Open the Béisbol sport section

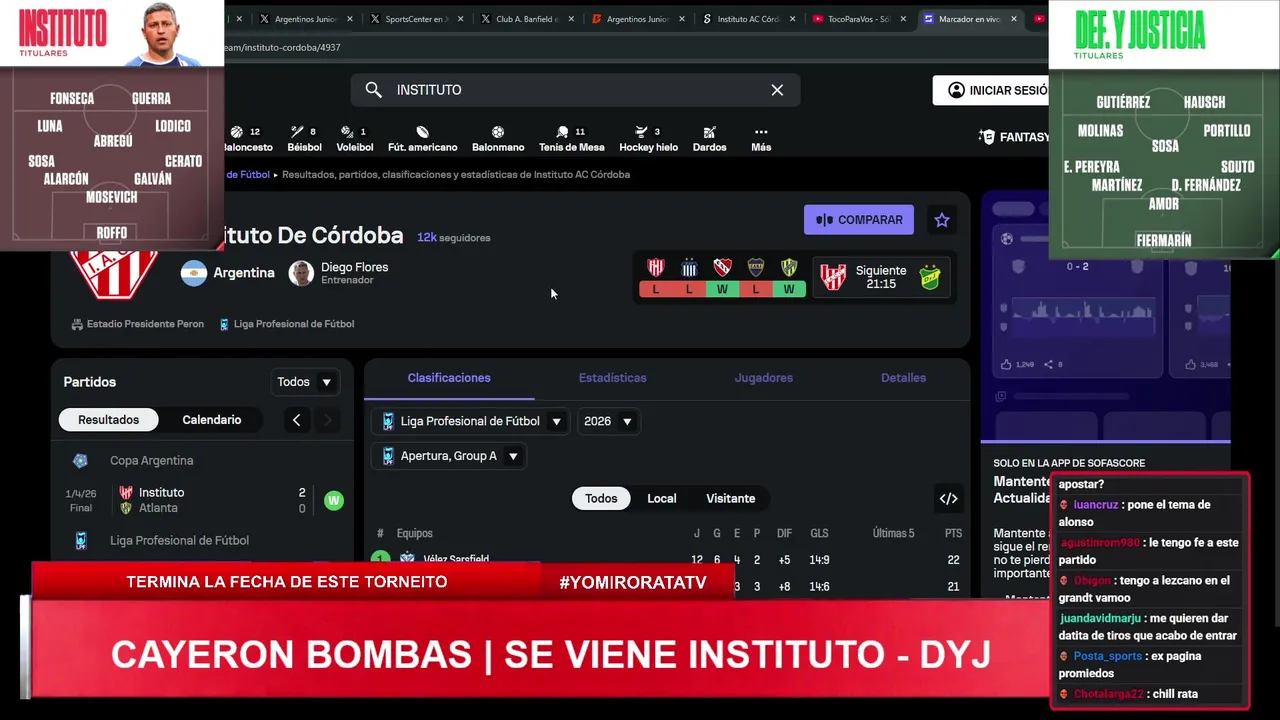(304, 139)
